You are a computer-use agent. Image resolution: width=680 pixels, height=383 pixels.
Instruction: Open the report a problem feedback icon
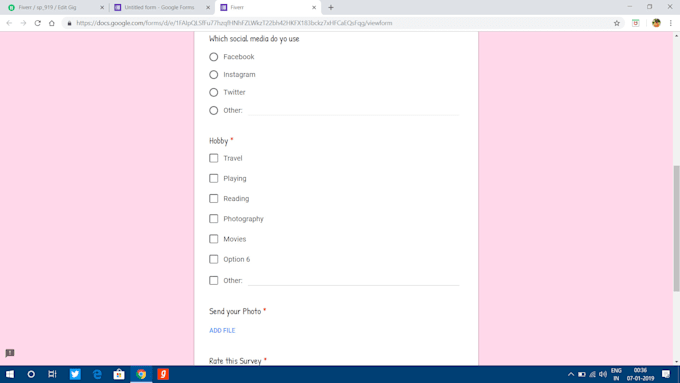point(10,353)
